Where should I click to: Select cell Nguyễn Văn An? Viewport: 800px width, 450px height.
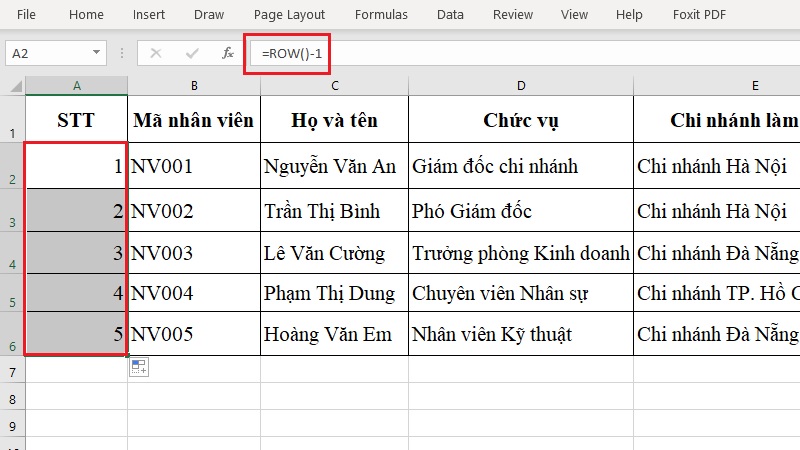(335, 165)
